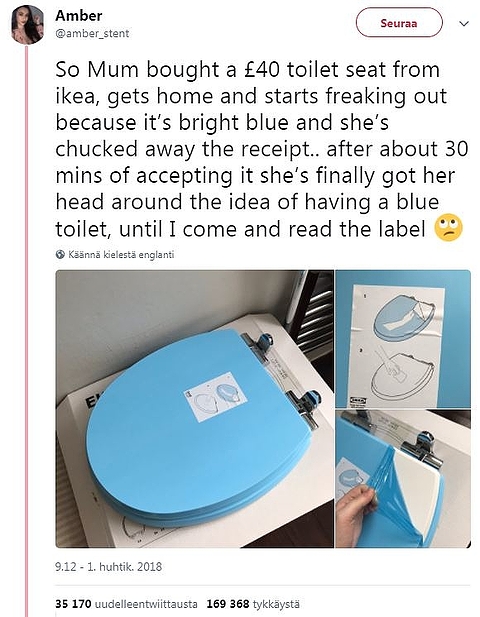Screen dimensions: 480x617
Task: Click the pink thread line below avatar
Action: (x=27, y=331)
